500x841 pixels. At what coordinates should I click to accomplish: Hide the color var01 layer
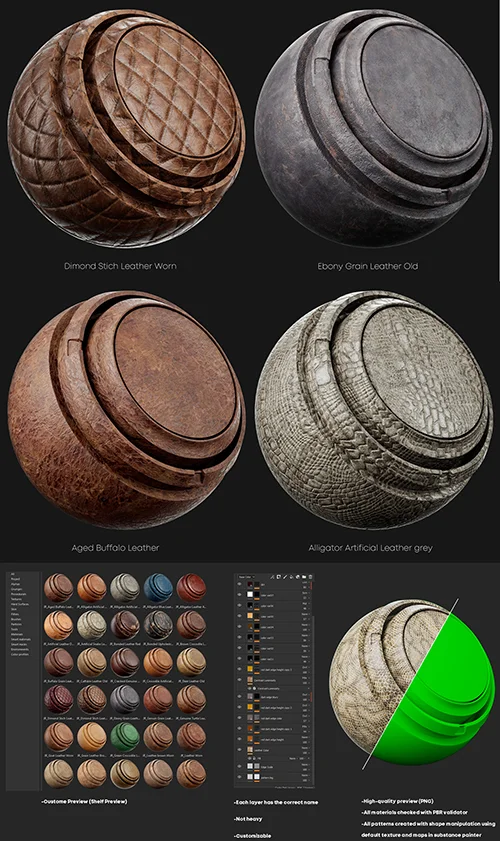(239, 658)
